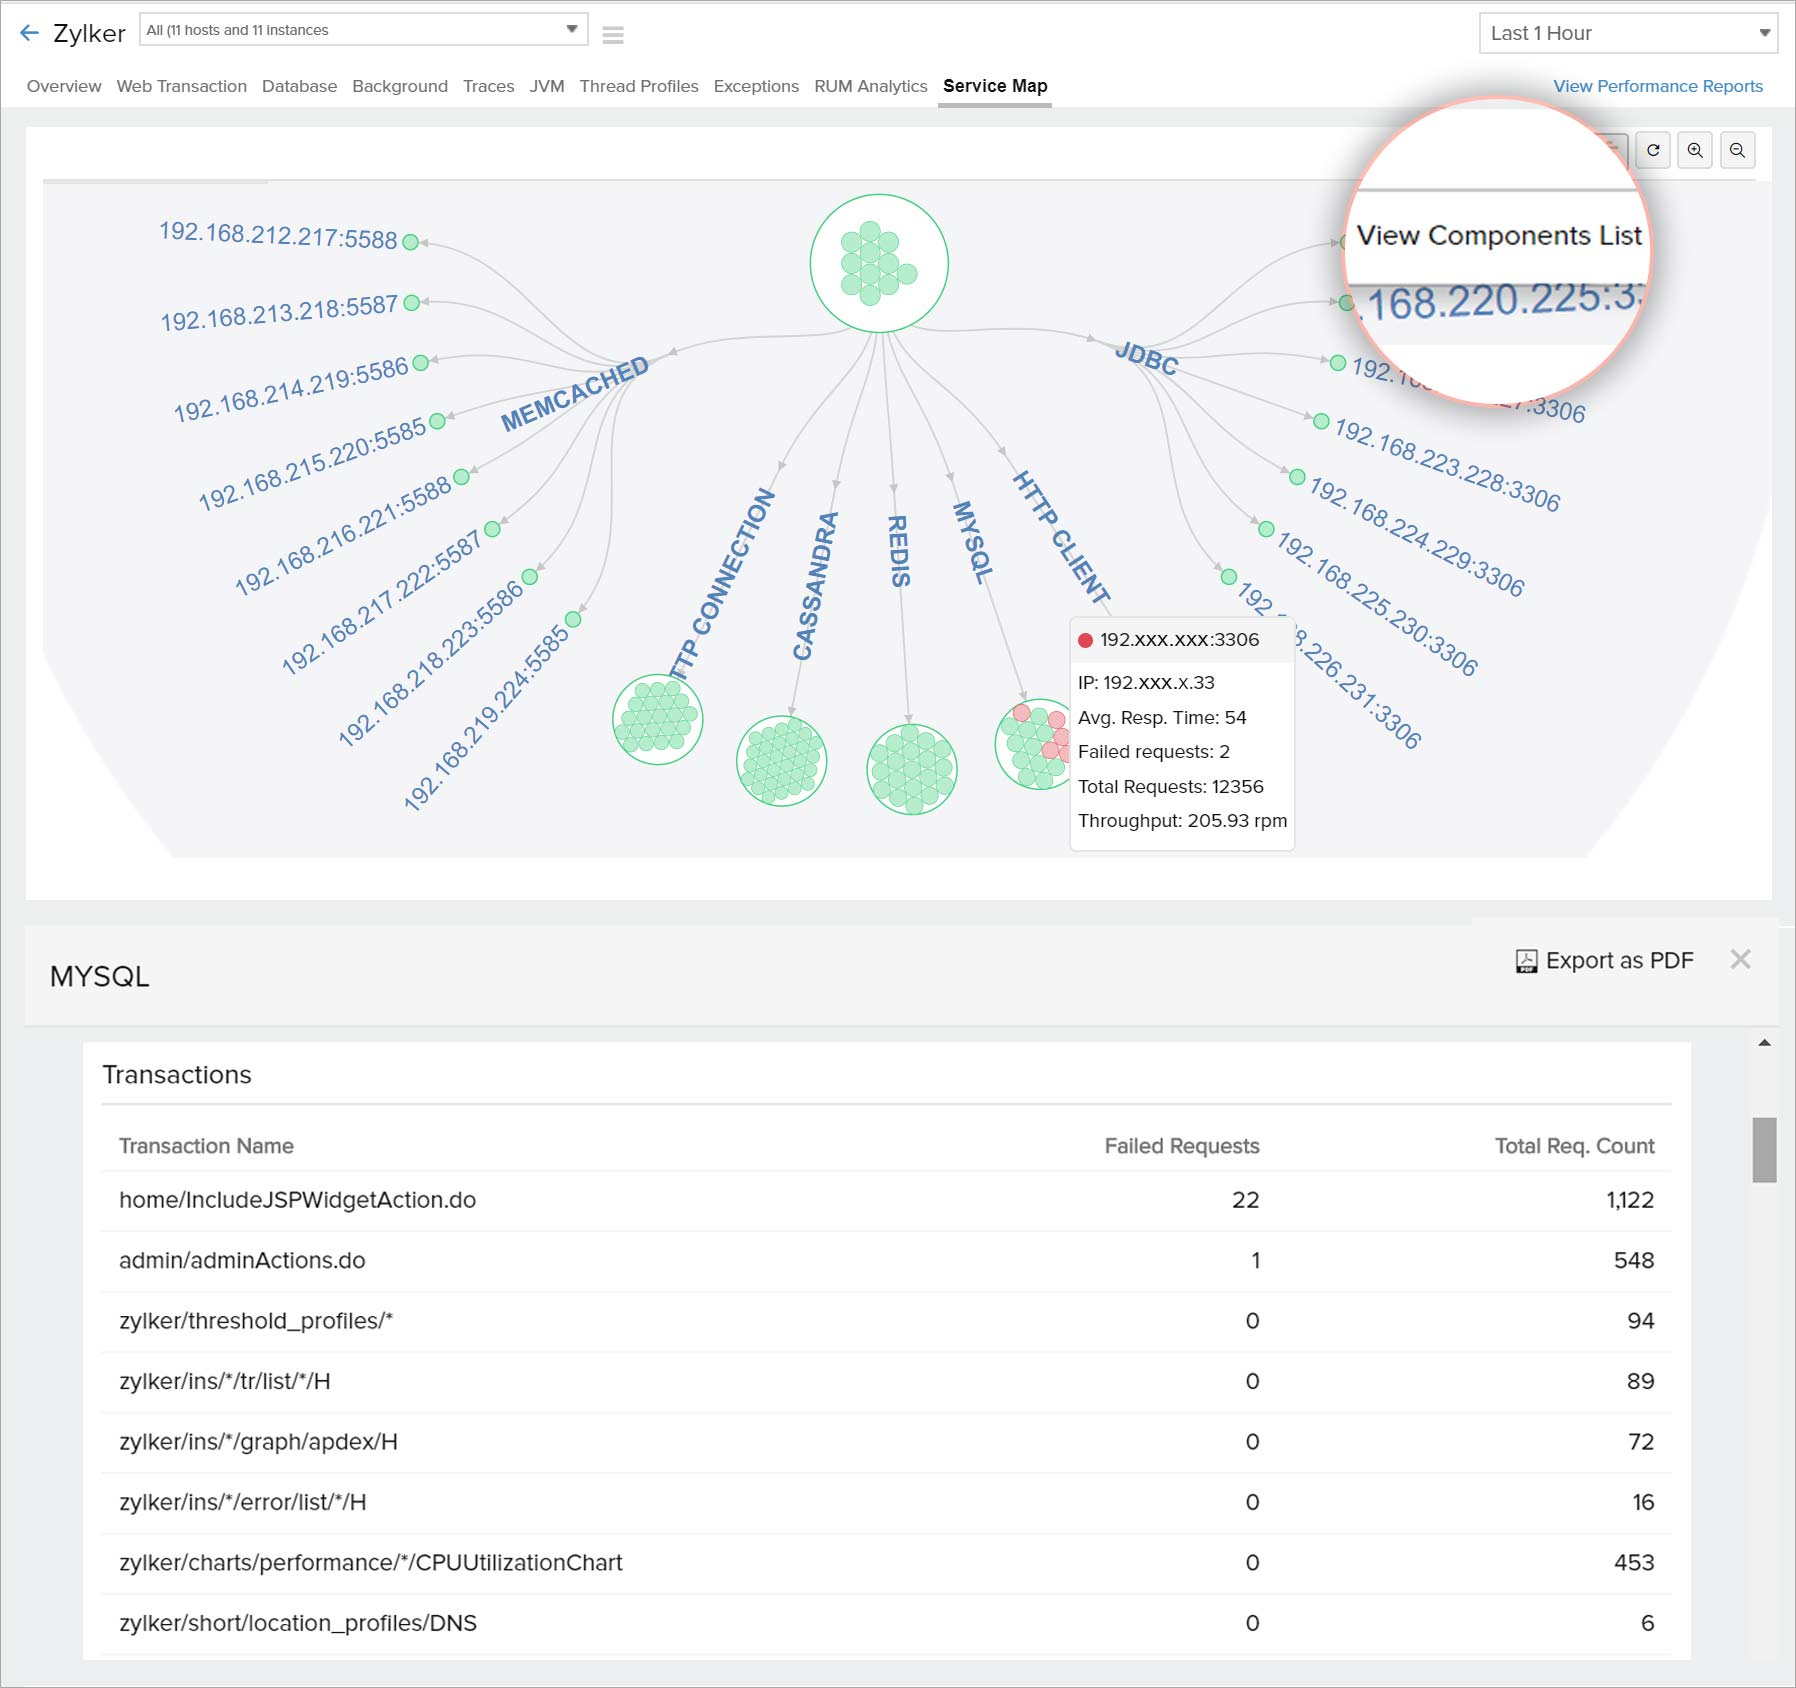
Task: Open the home/IncludeJSPWidgetAction.do transaction row
Action: (886, 1200)
